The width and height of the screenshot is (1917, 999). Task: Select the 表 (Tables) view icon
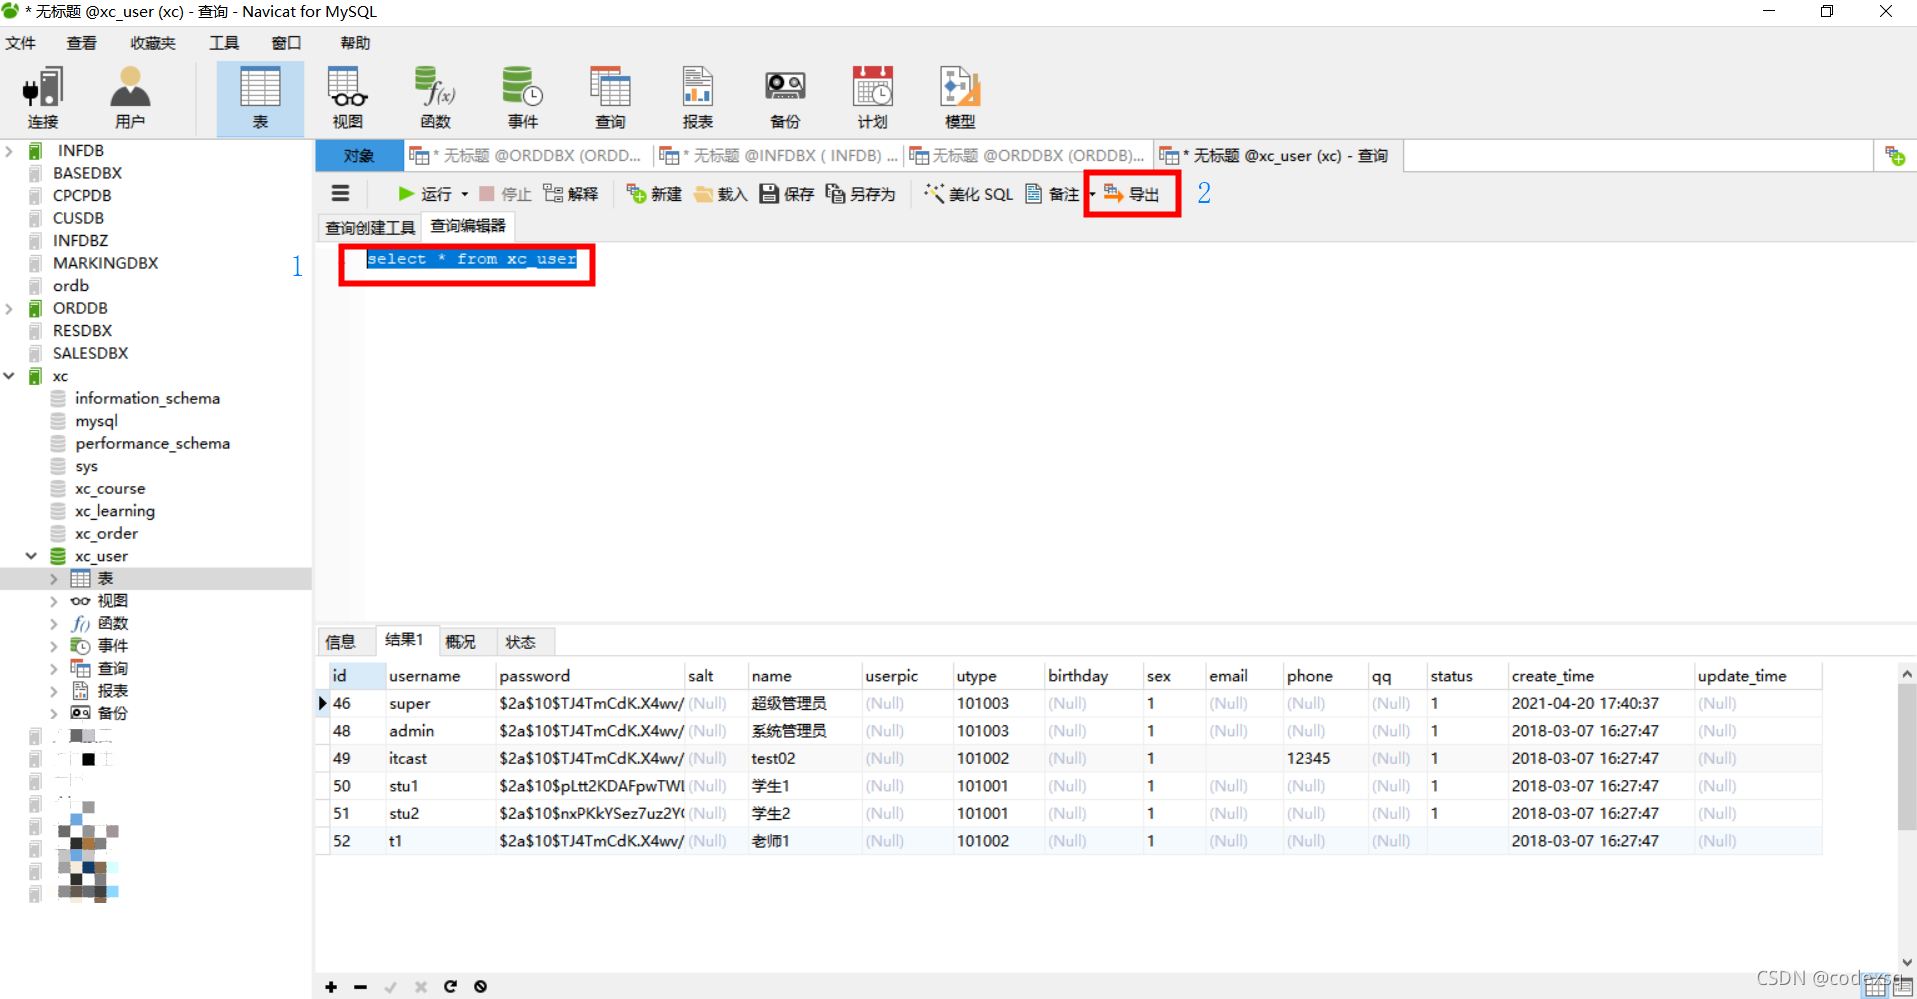tap(259, 95)
